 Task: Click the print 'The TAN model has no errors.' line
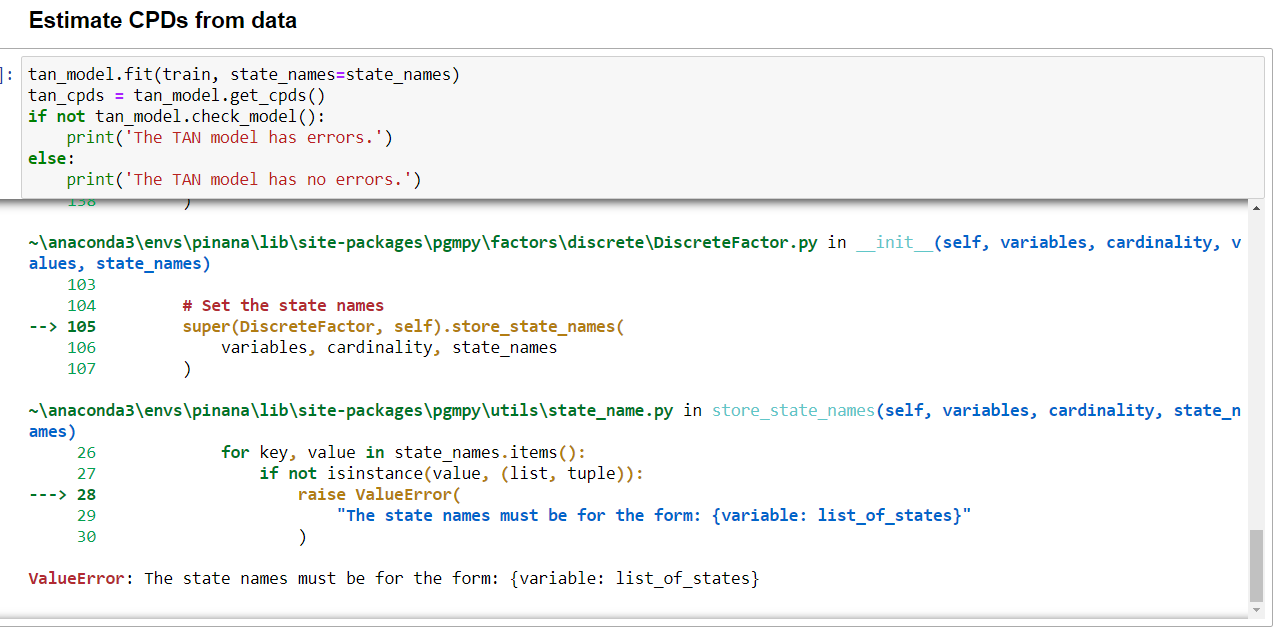coord(244,180)
